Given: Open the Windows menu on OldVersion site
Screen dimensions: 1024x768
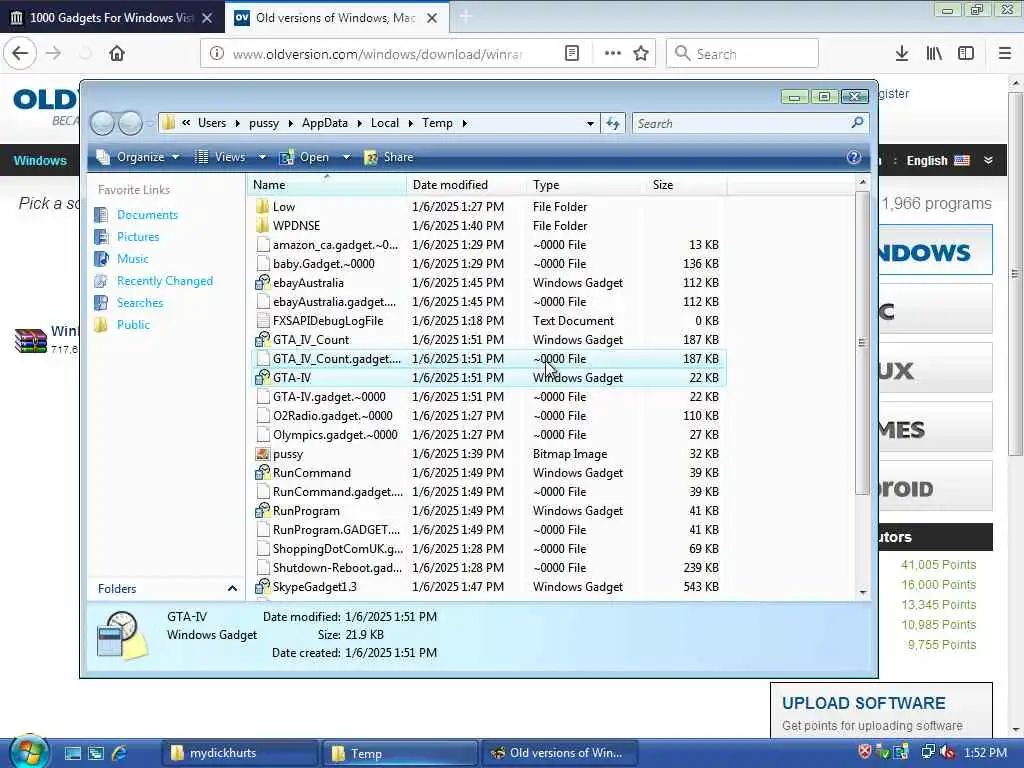Looking at the screenshot, I should (40, 160).
